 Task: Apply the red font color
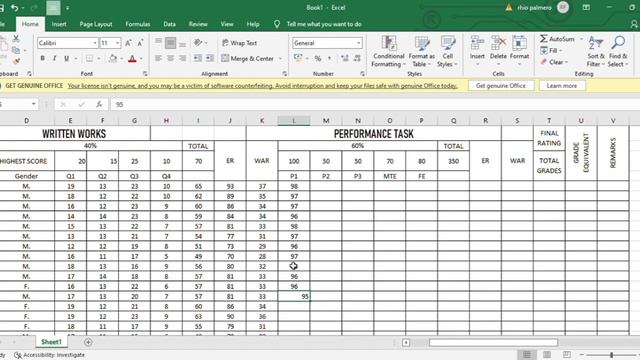132,59
